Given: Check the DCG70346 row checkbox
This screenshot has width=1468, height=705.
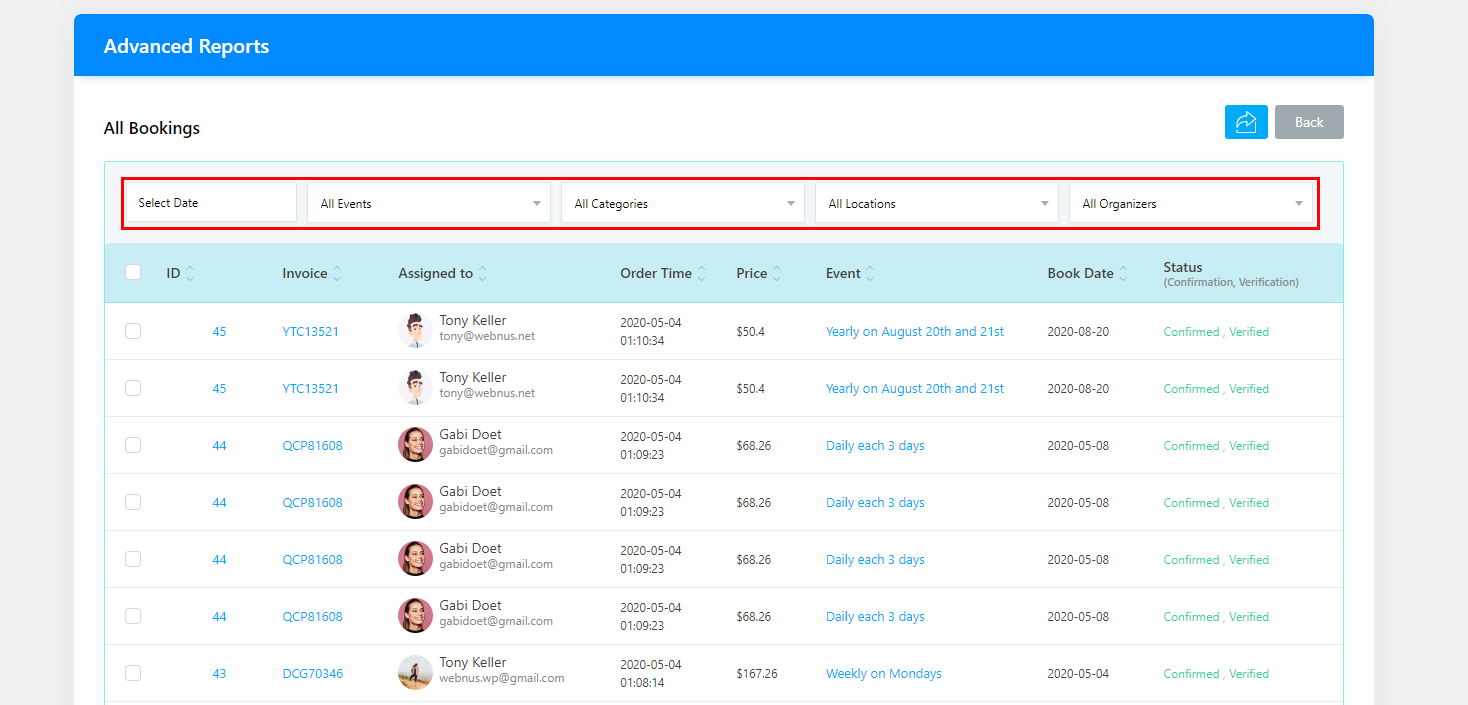Looking at the screenshot, I should tap(133, 673).
